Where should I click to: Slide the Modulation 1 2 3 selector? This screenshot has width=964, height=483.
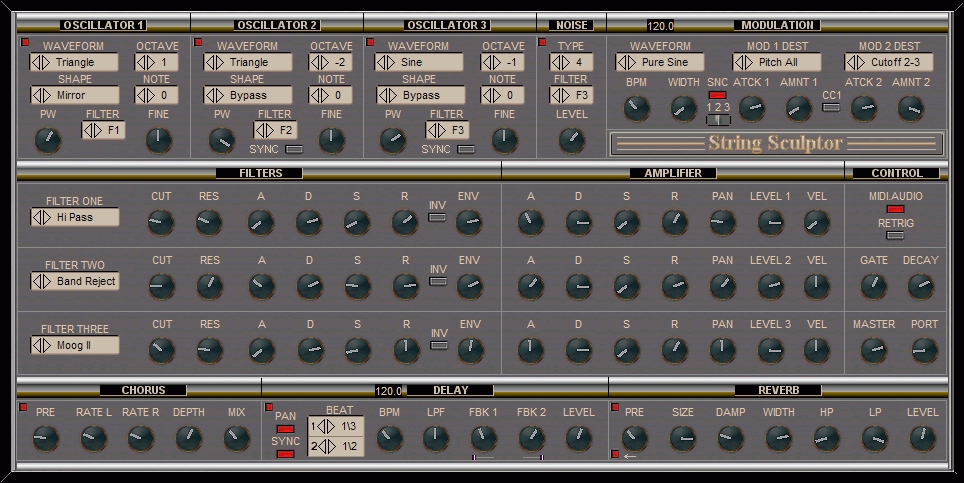(x=717, y=119)
